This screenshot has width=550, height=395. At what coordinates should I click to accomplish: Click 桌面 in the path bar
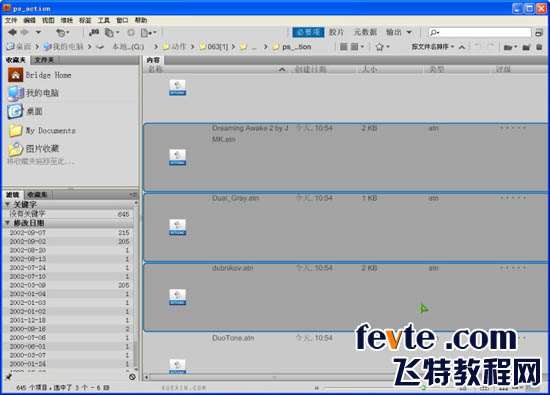[19, 46]
